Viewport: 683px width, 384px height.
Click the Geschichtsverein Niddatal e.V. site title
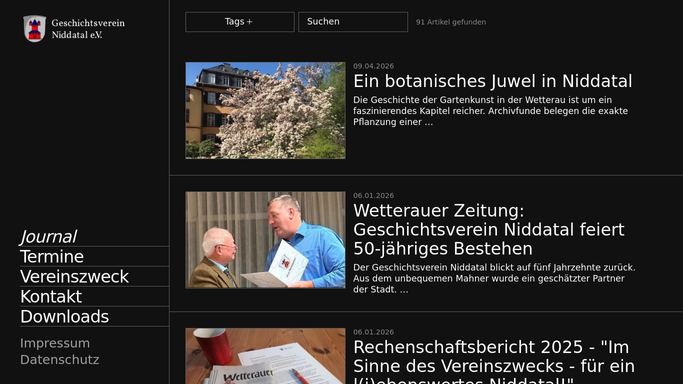pyautogui.click(x=88, y=29)
